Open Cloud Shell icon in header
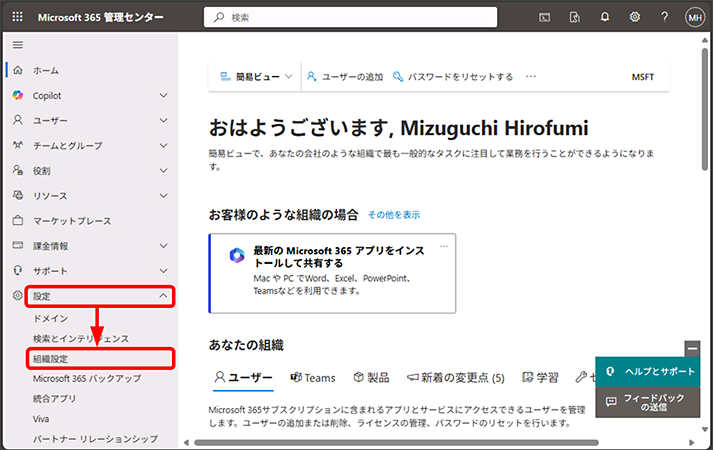The width and height of the screenshot is (713, 450). [544, 17]
